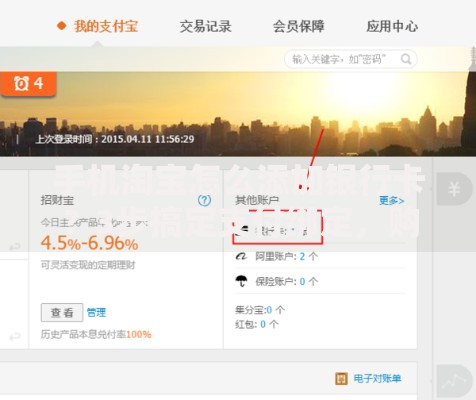
Task: Click the 集分宝 count link
Action: point(269,310)
